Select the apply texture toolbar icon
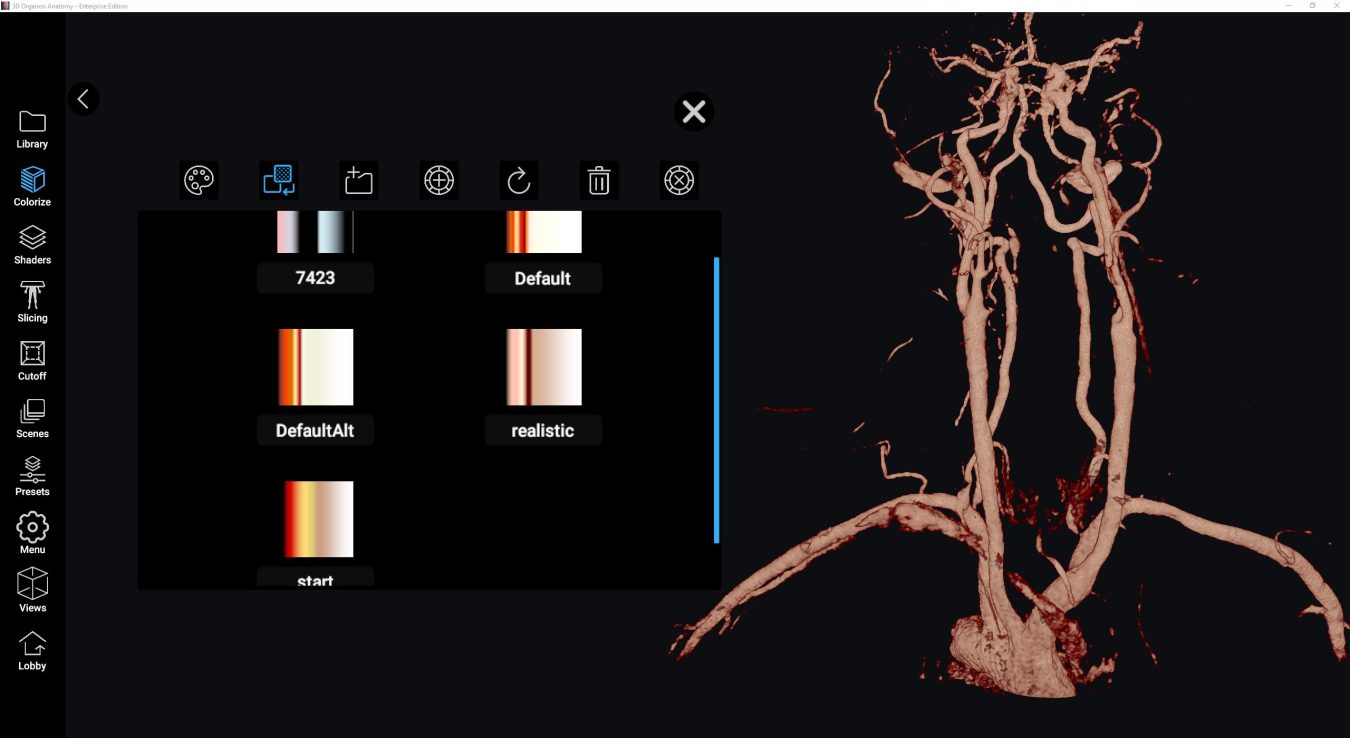The height and width of the screenshot is (738, 1350). (278, 180)
